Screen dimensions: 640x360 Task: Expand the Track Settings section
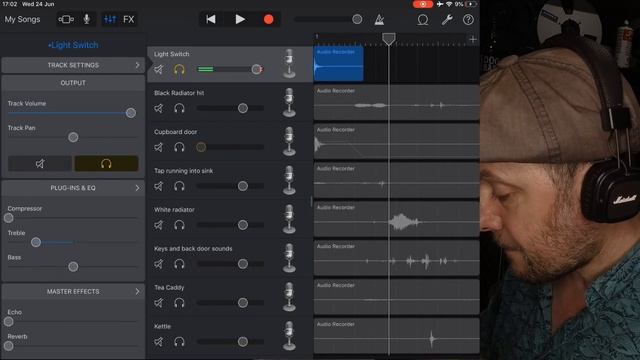point(73,65)
